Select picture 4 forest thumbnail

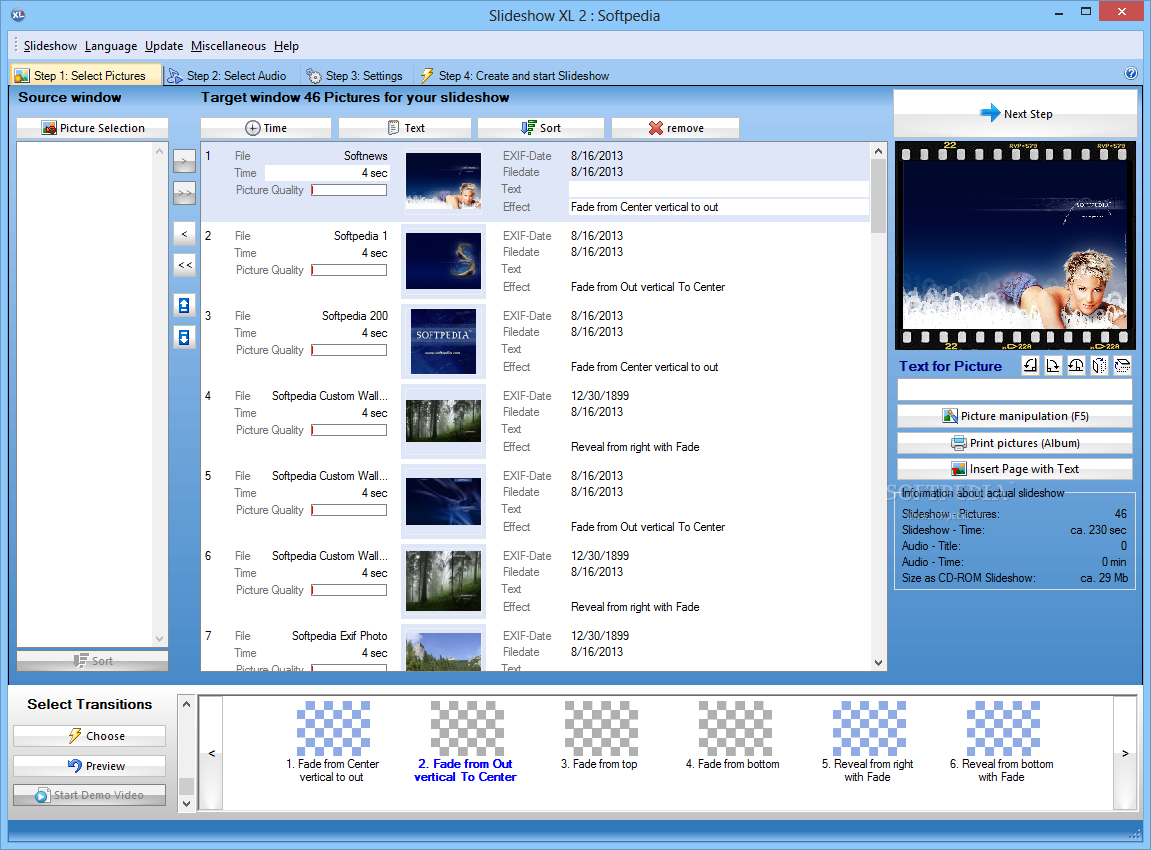click(x=443, y=421)
